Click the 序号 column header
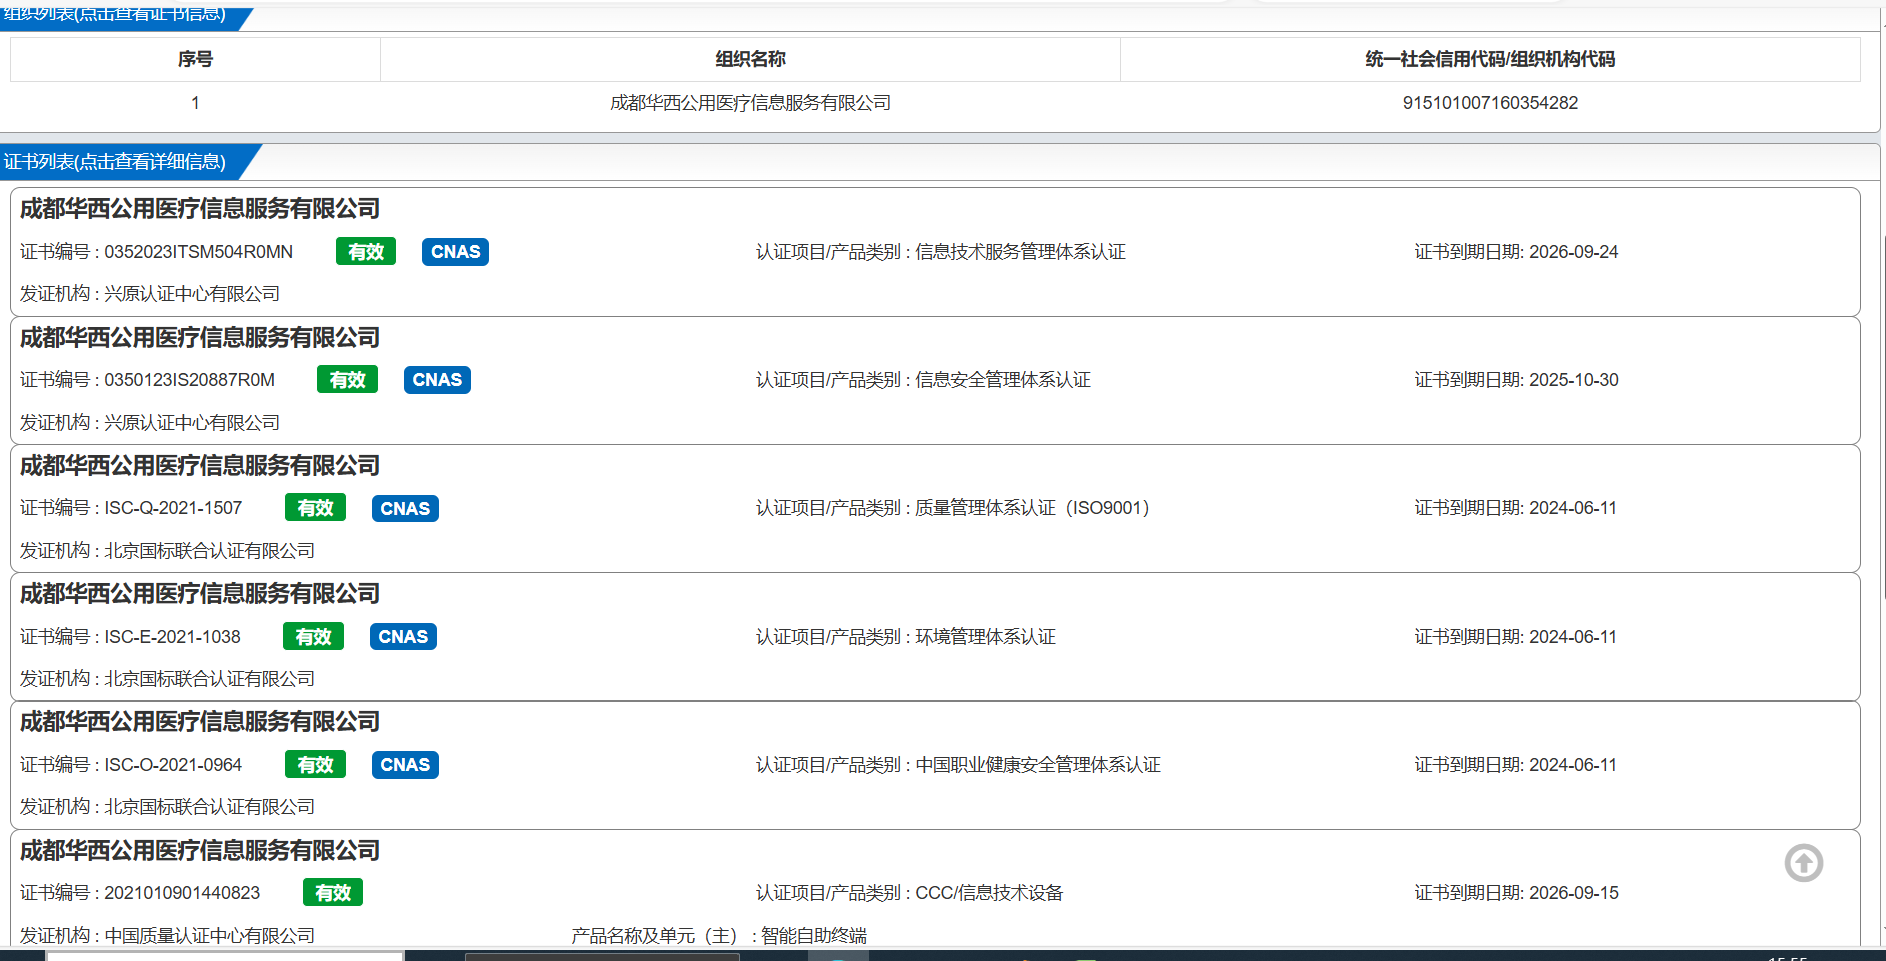This screenshot has width=1886, height=961. tap(195, 59)
